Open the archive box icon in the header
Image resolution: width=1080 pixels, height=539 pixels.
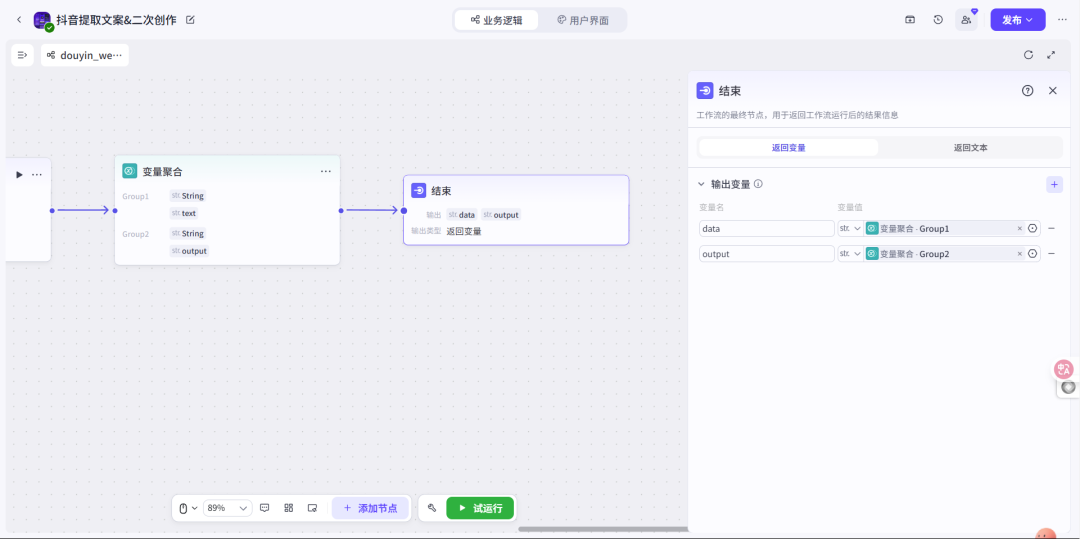click(x=910, y=20)
